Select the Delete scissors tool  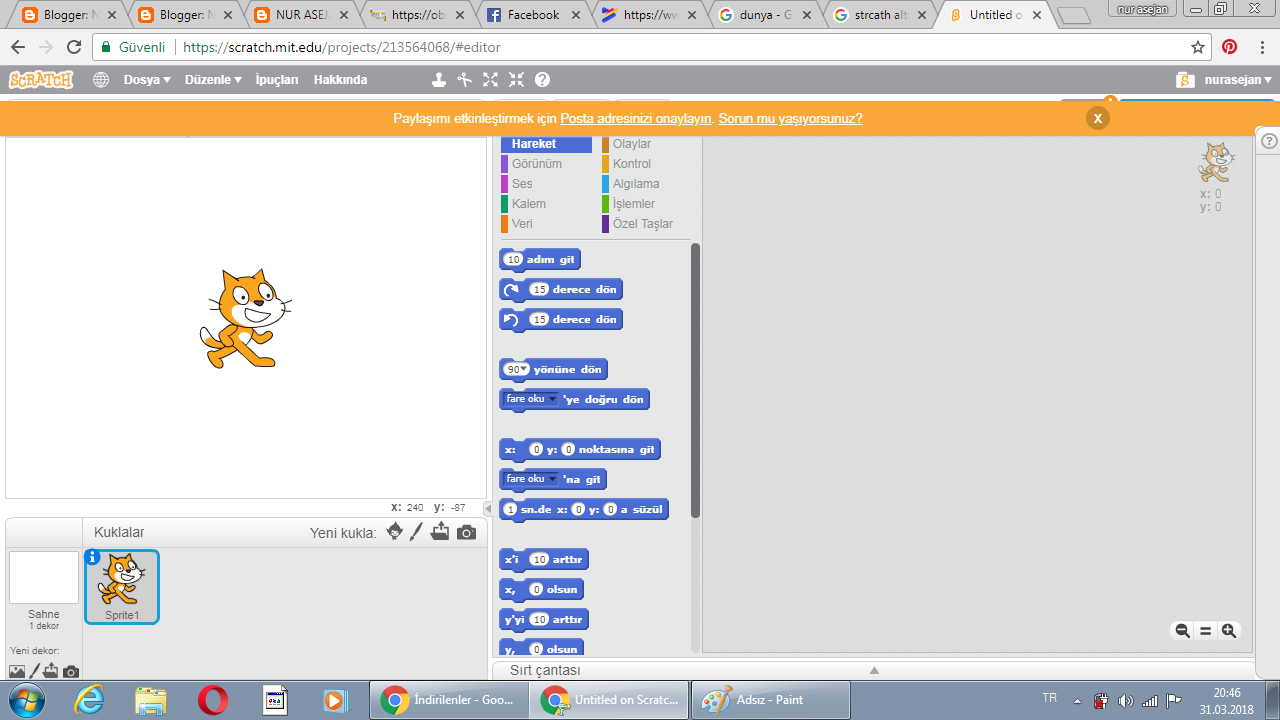point(465,80)
